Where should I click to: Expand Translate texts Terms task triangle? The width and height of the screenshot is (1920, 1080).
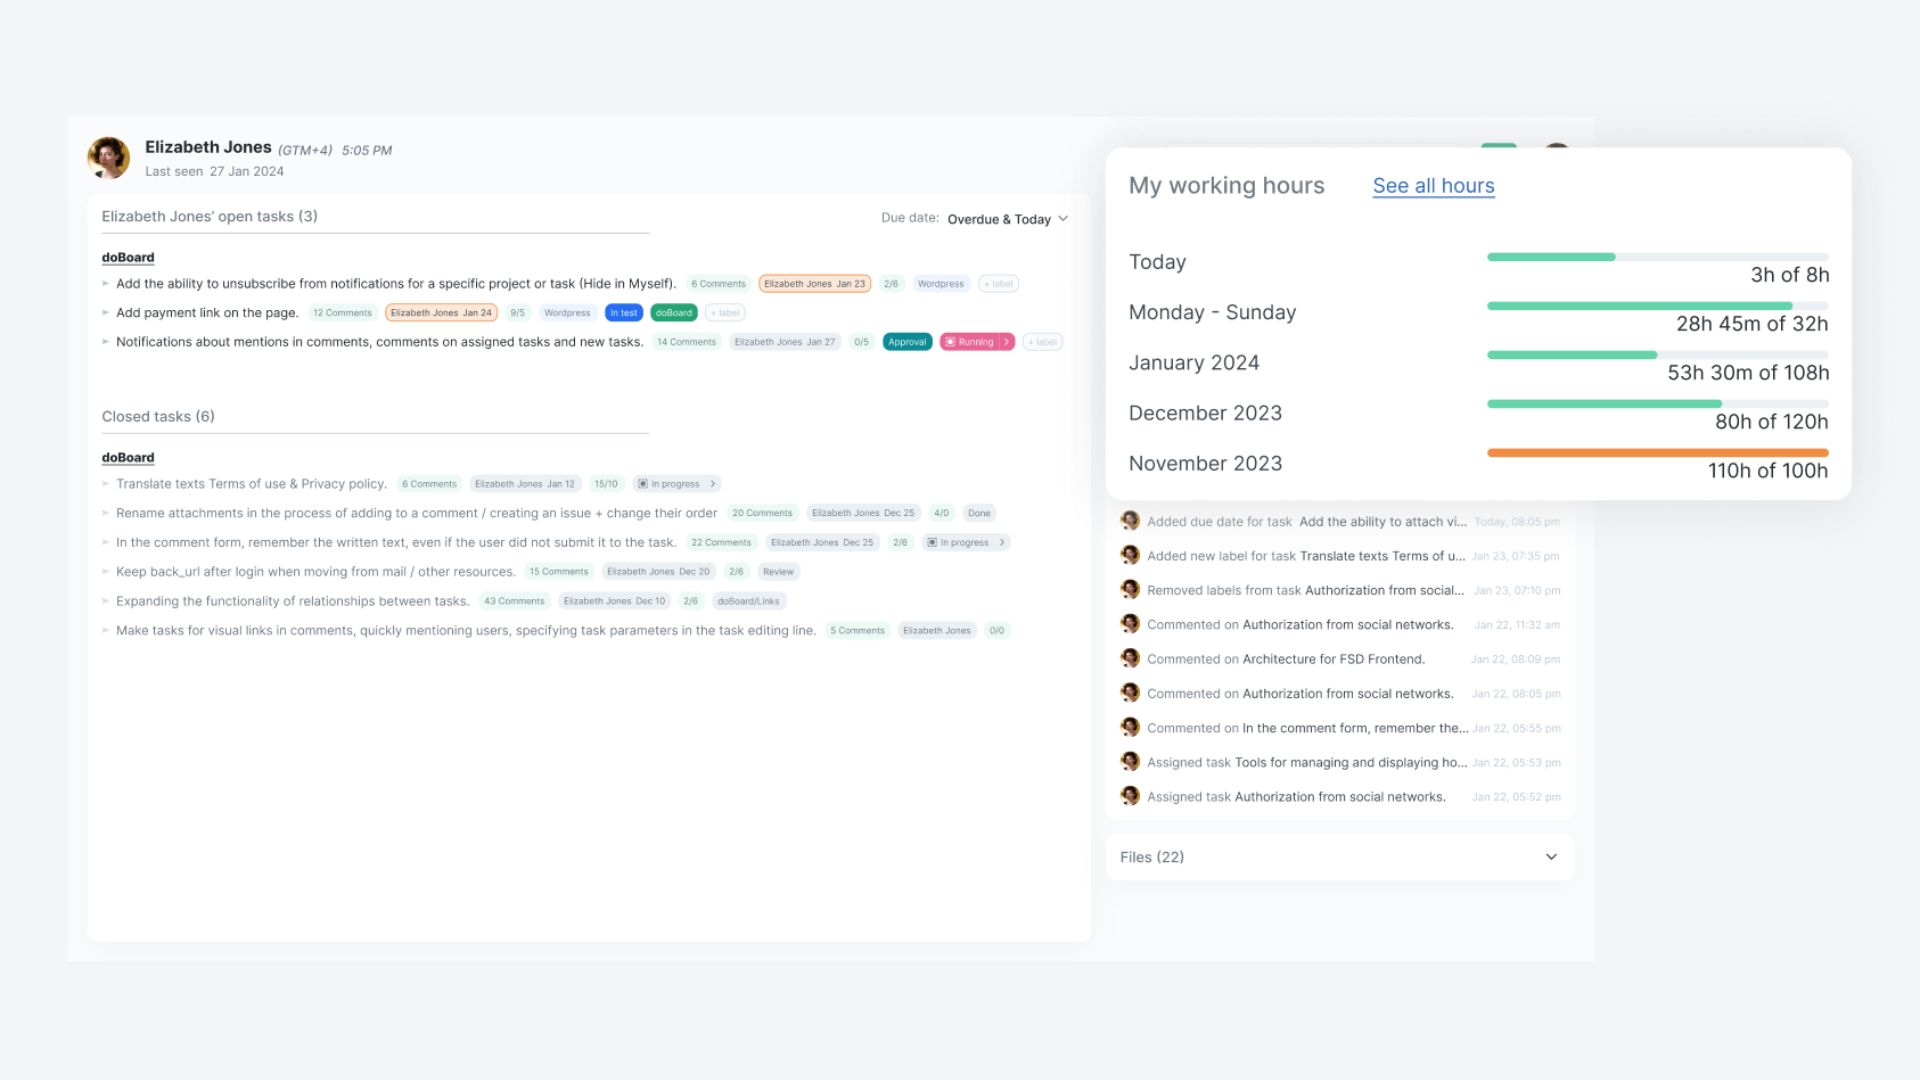pyautogui.click(x=106, y=484)
